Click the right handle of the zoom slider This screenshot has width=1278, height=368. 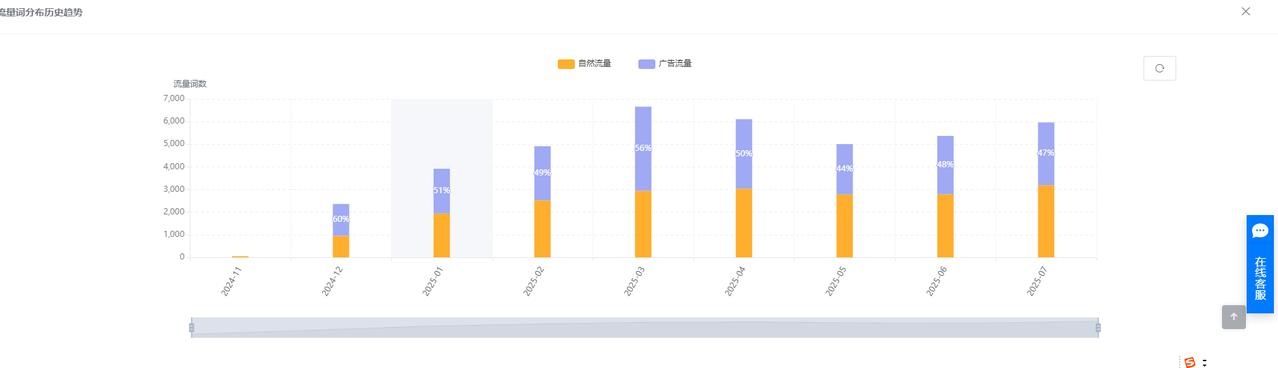click(x=1098, y=328)
